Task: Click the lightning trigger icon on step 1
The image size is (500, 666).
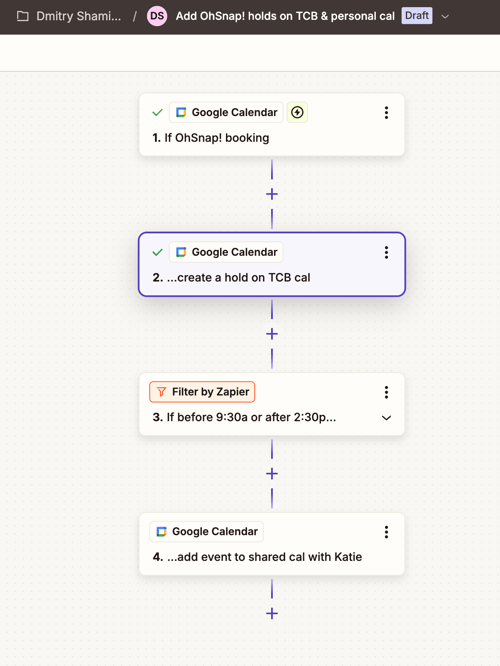Action: [x=297, y=113]
